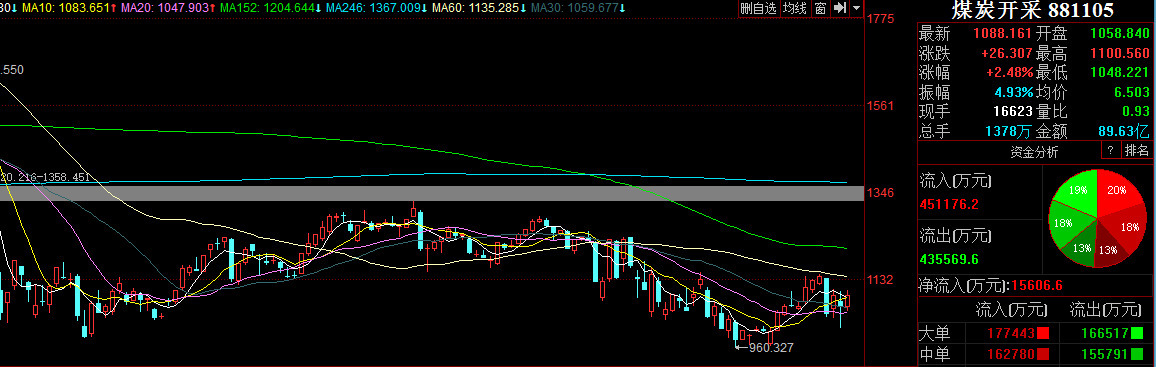
Task: Click the 删自选 button
Action: 759,8
